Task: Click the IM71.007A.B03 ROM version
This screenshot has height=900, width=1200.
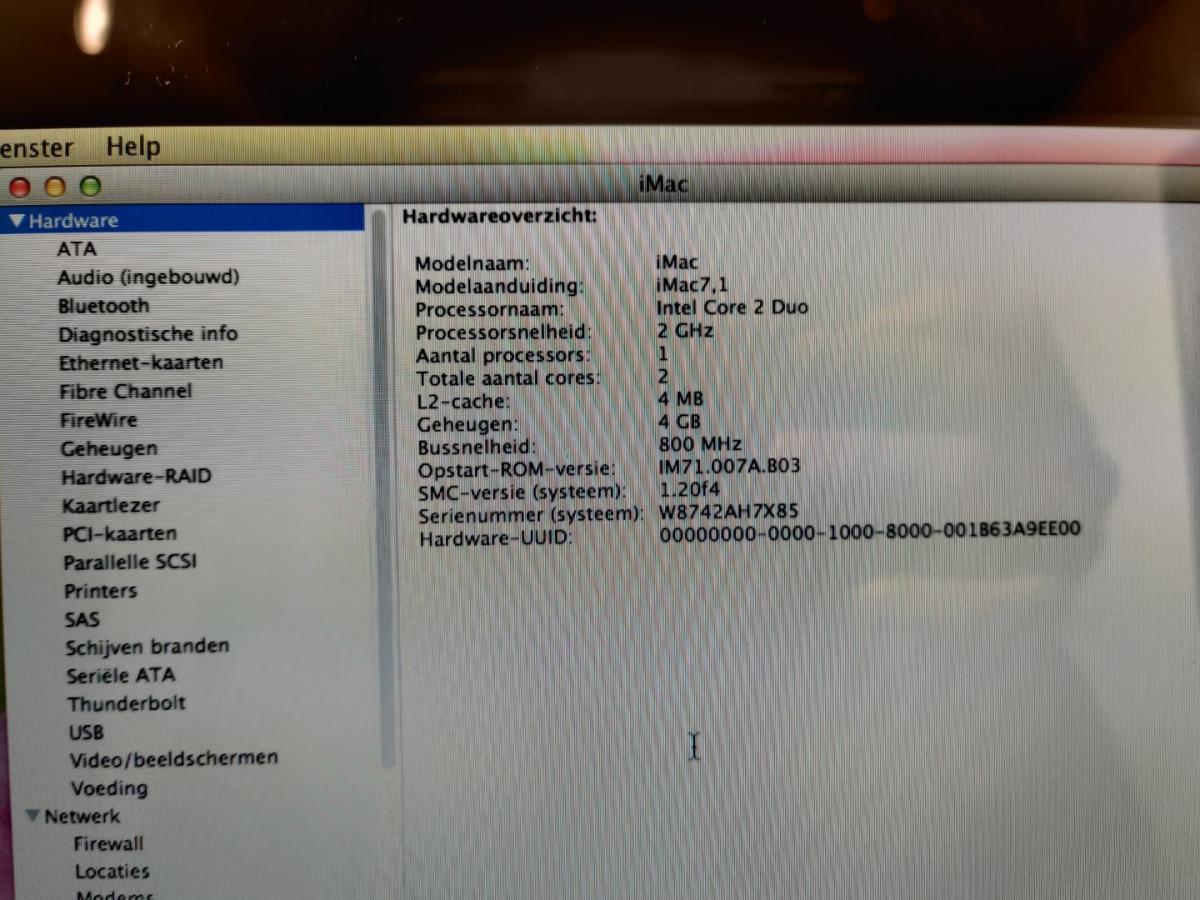Action: click(x=730, y=467)
